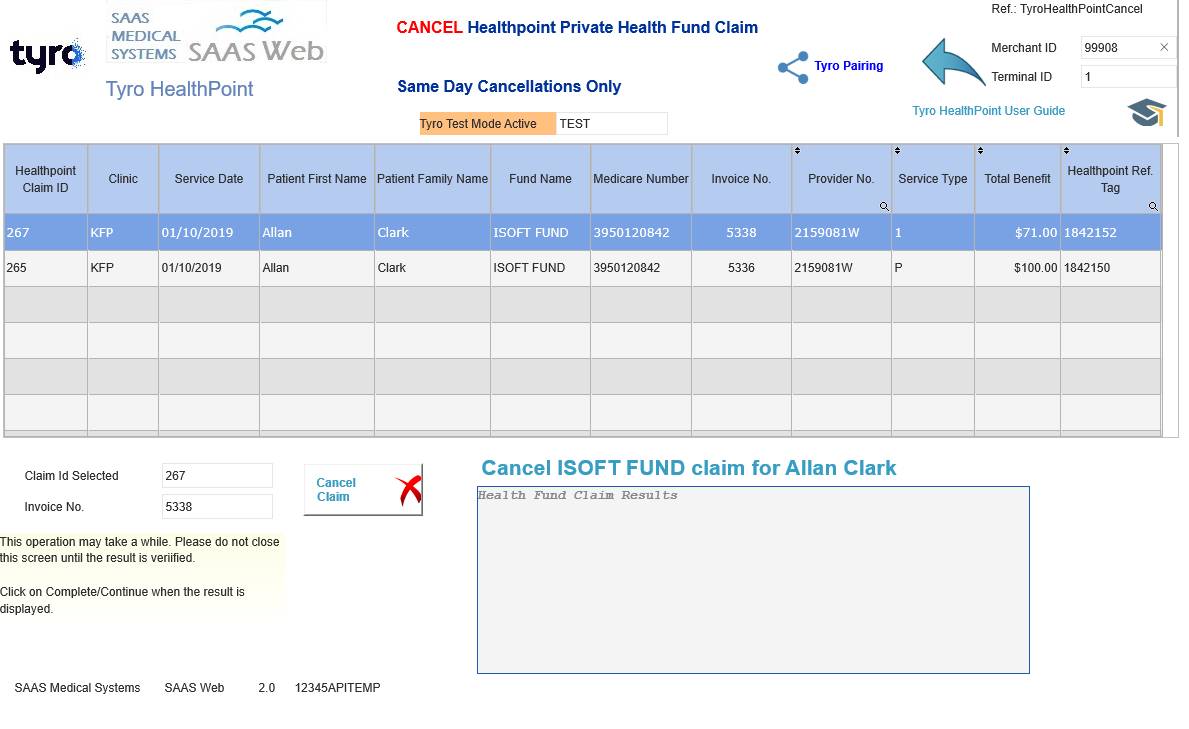Click first name Allan in claim 265 row
The image size is (1189, 729).
point(317,268)
